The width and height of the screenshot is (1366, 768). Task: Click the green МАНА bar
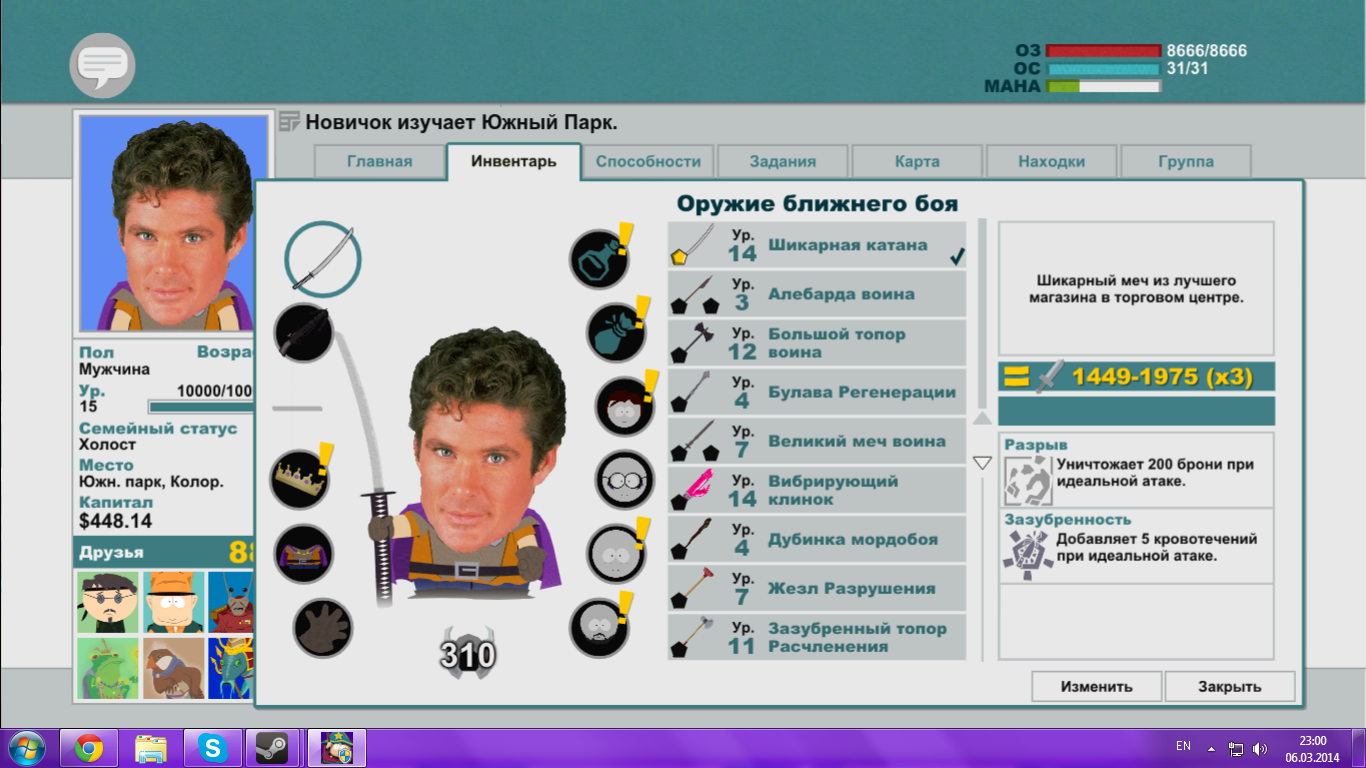pos(1103,87)
